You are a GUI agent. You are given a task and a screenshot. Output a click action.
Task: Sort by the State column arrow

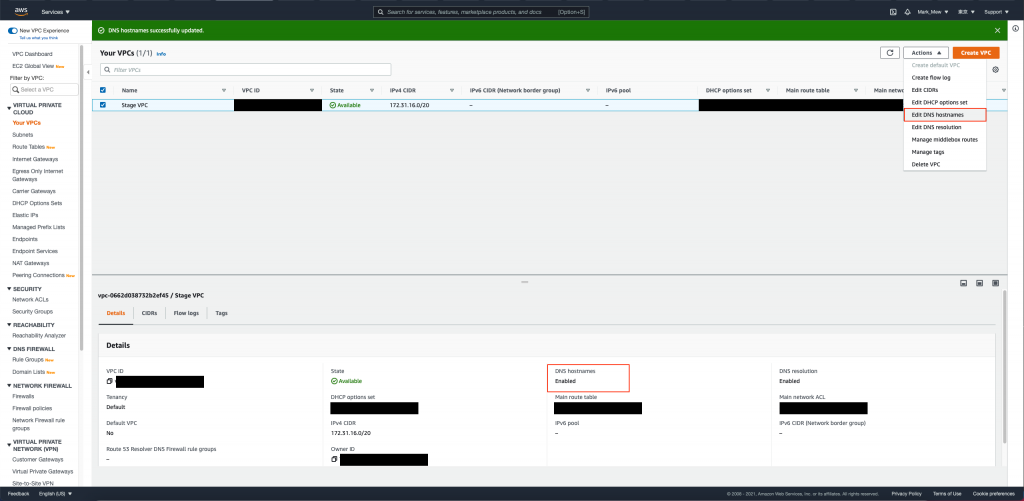point(372,90)
